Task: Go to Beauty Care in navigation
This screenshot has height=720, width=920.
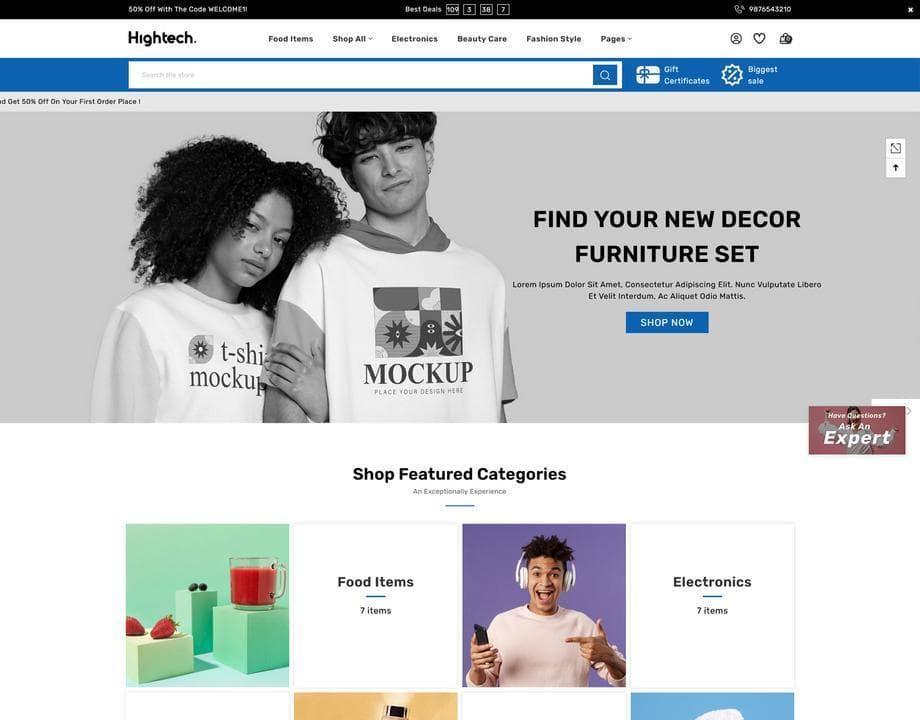Action: pyautogui.click(x=482, y=39)
